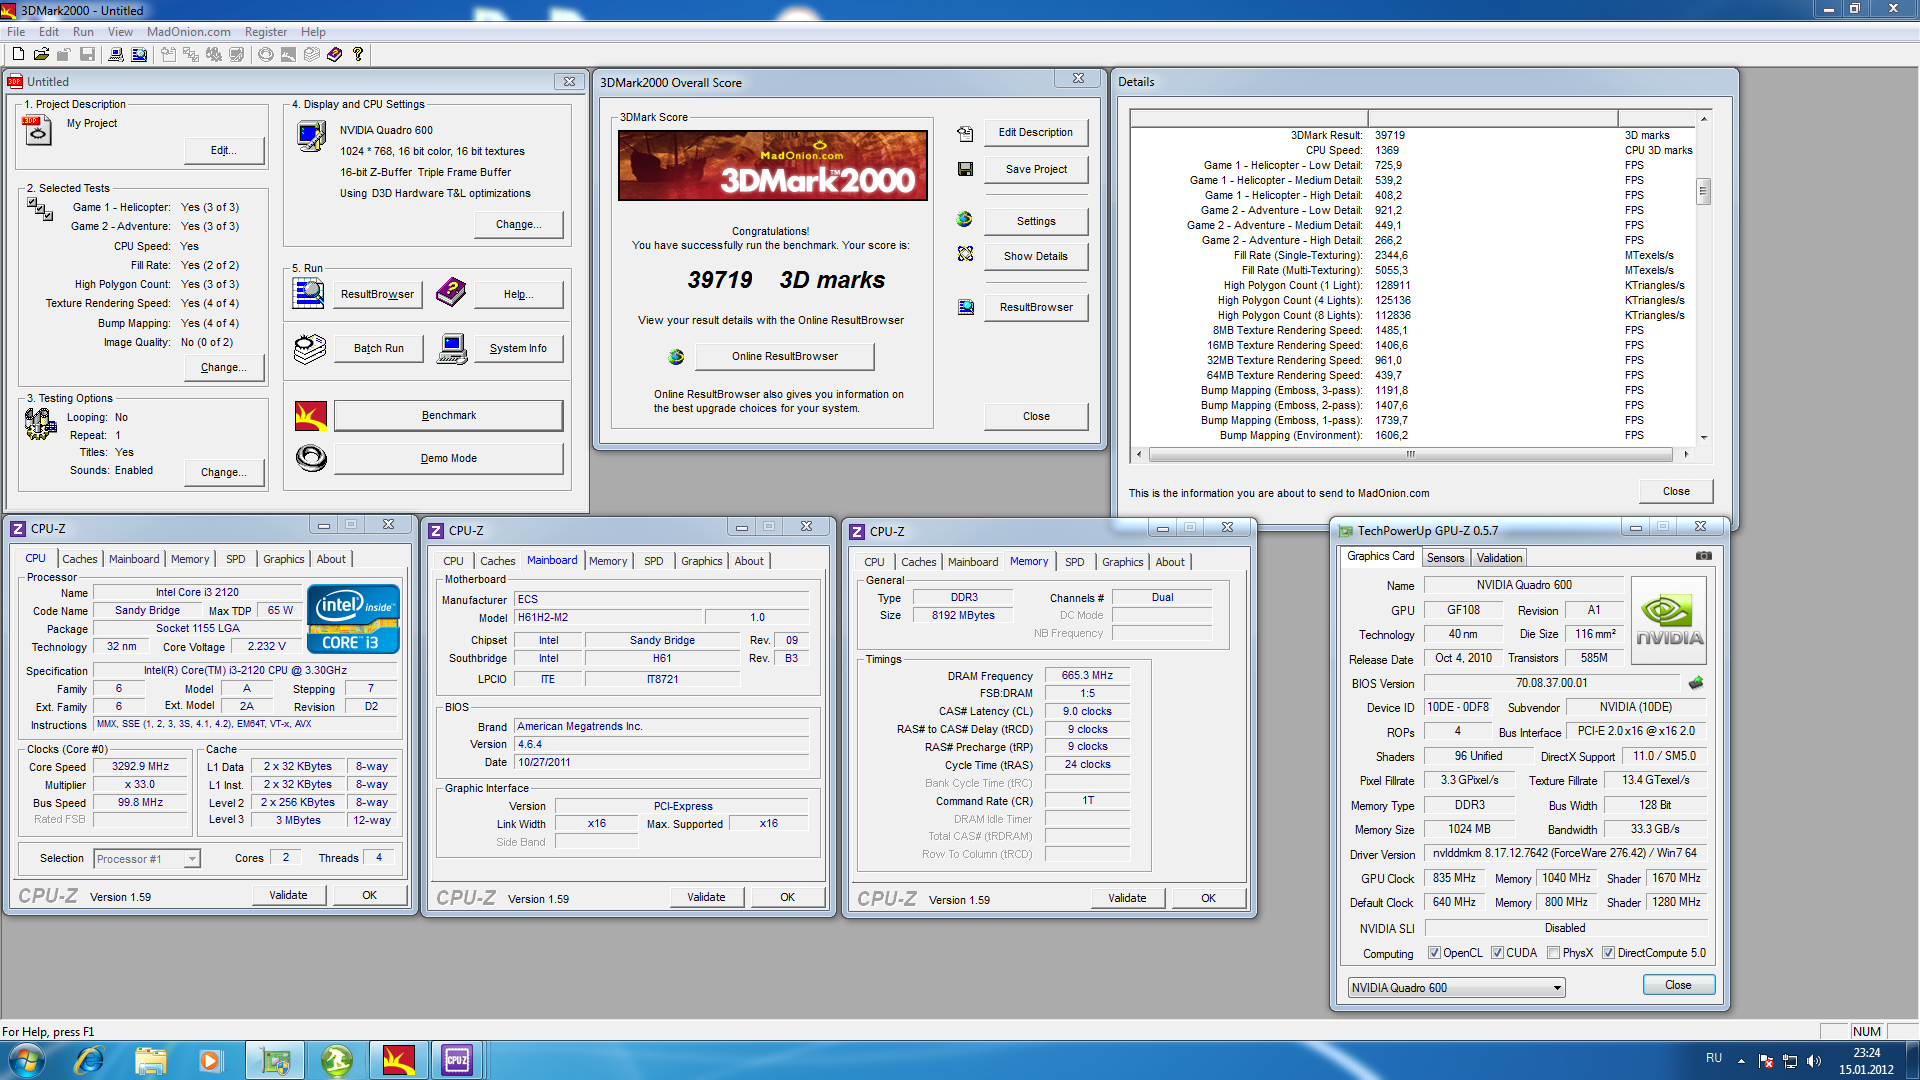Click the yellow question mark toolbar icon
Screen dimensions: 1920x1080
click(358, 54)
